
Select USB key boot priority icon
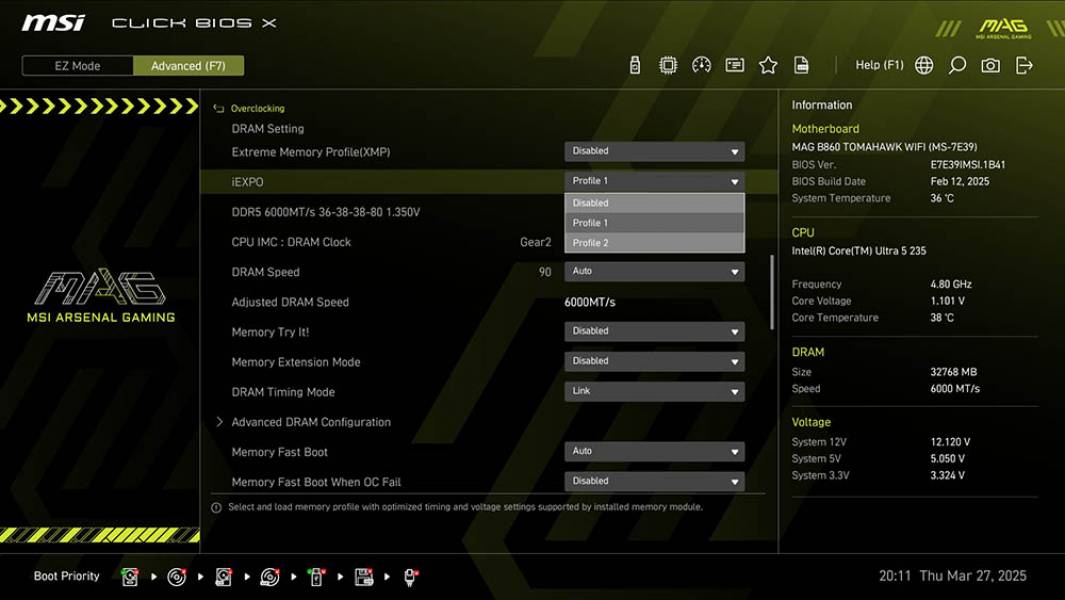tap(316, 577)
